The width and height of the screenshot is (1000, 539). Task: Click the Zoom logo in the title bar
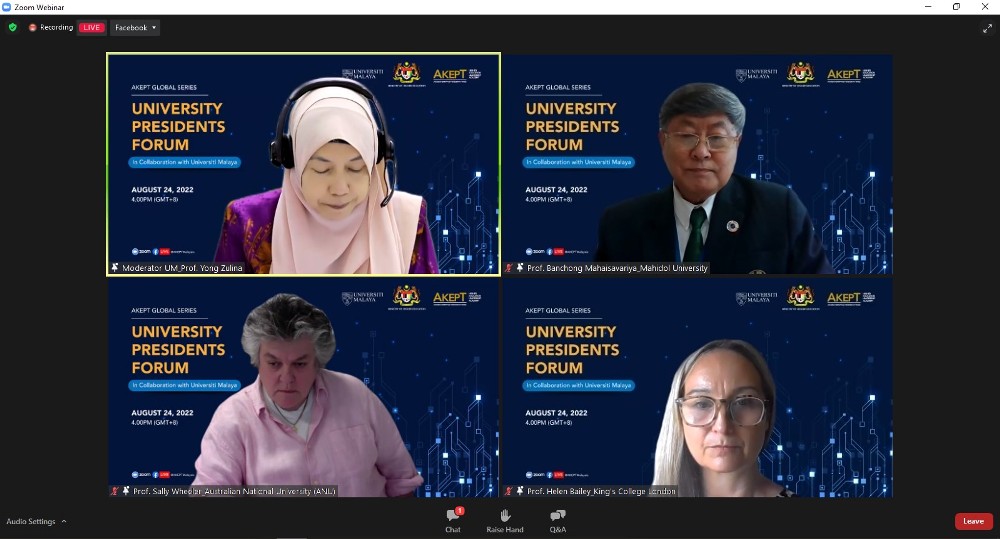[7, 7]
